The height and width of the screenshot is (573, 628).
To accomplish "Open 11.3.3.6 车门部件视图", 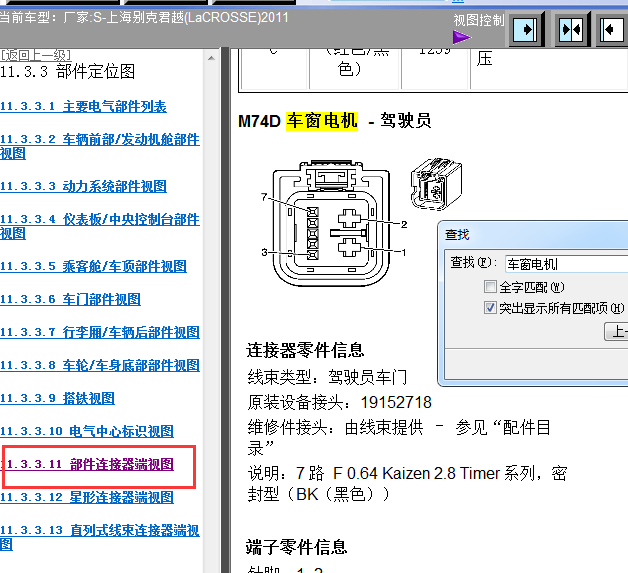I will [70, 299].
